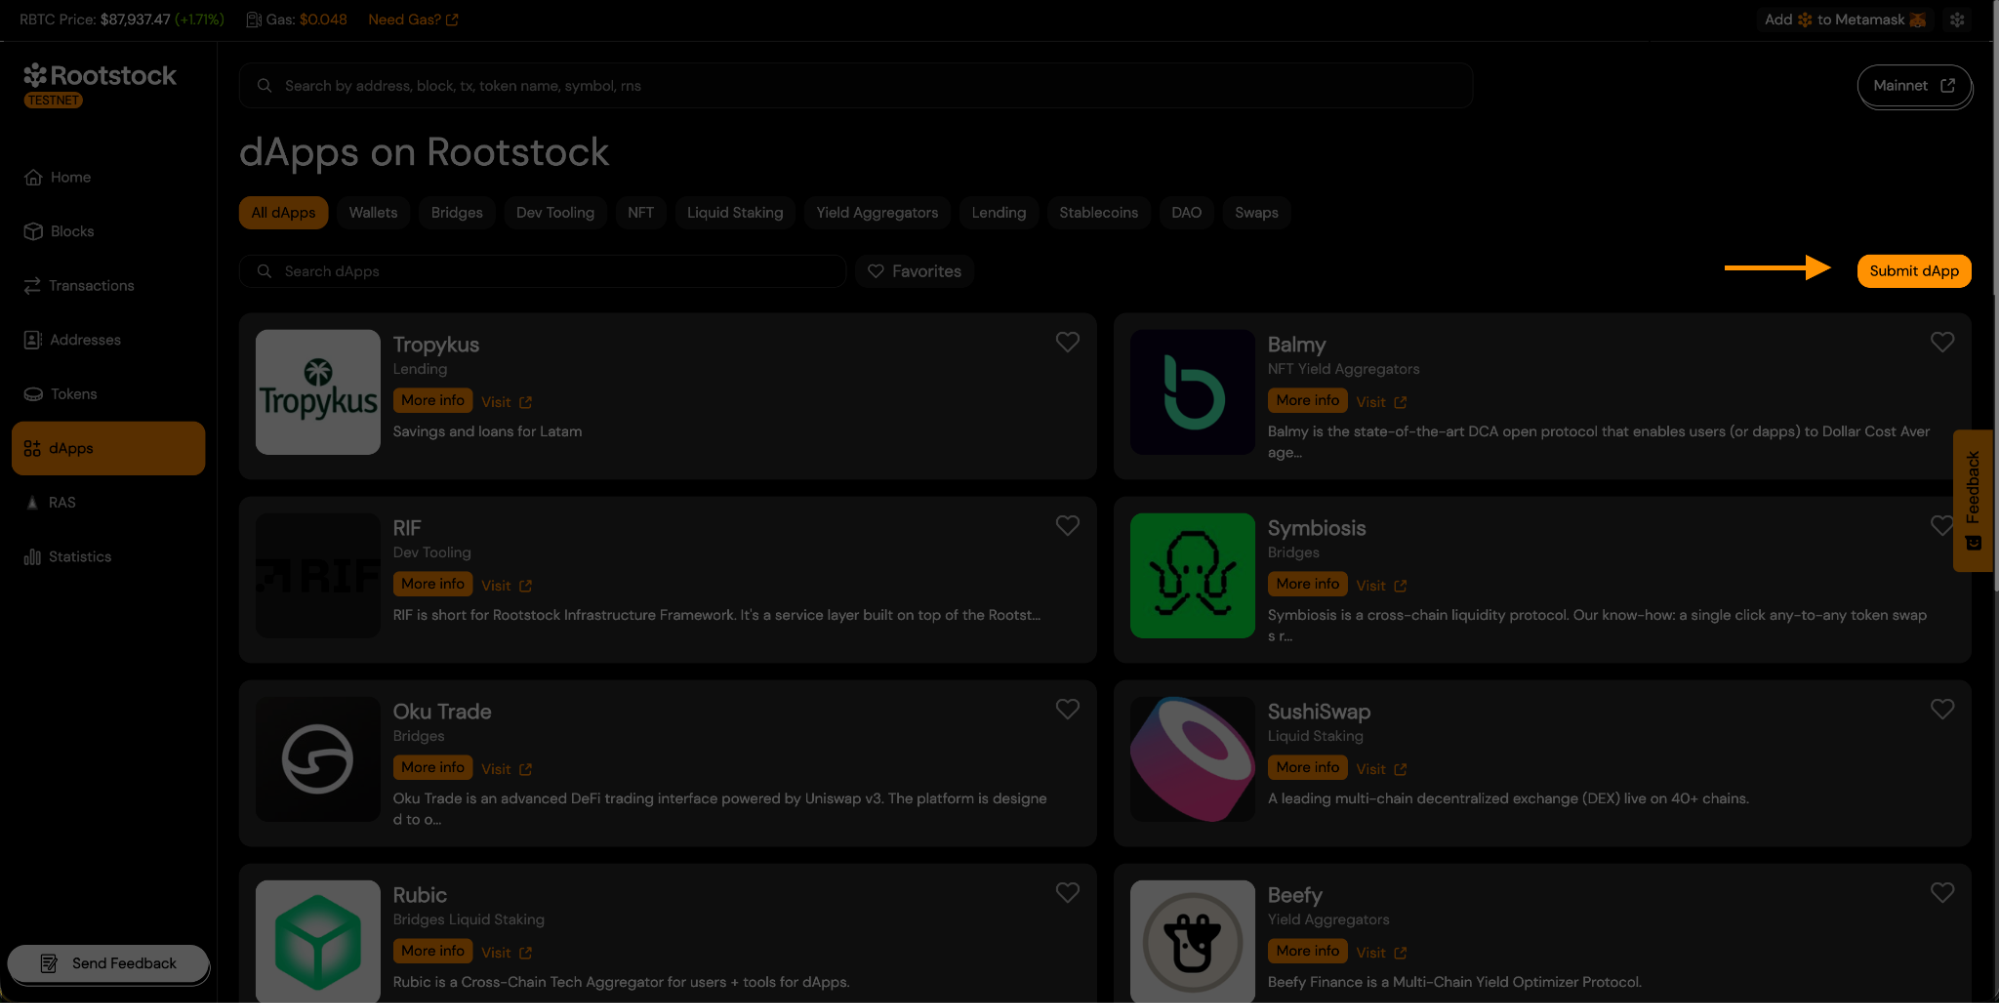
Task: Click the Need Gas? link
Action: 412,20
